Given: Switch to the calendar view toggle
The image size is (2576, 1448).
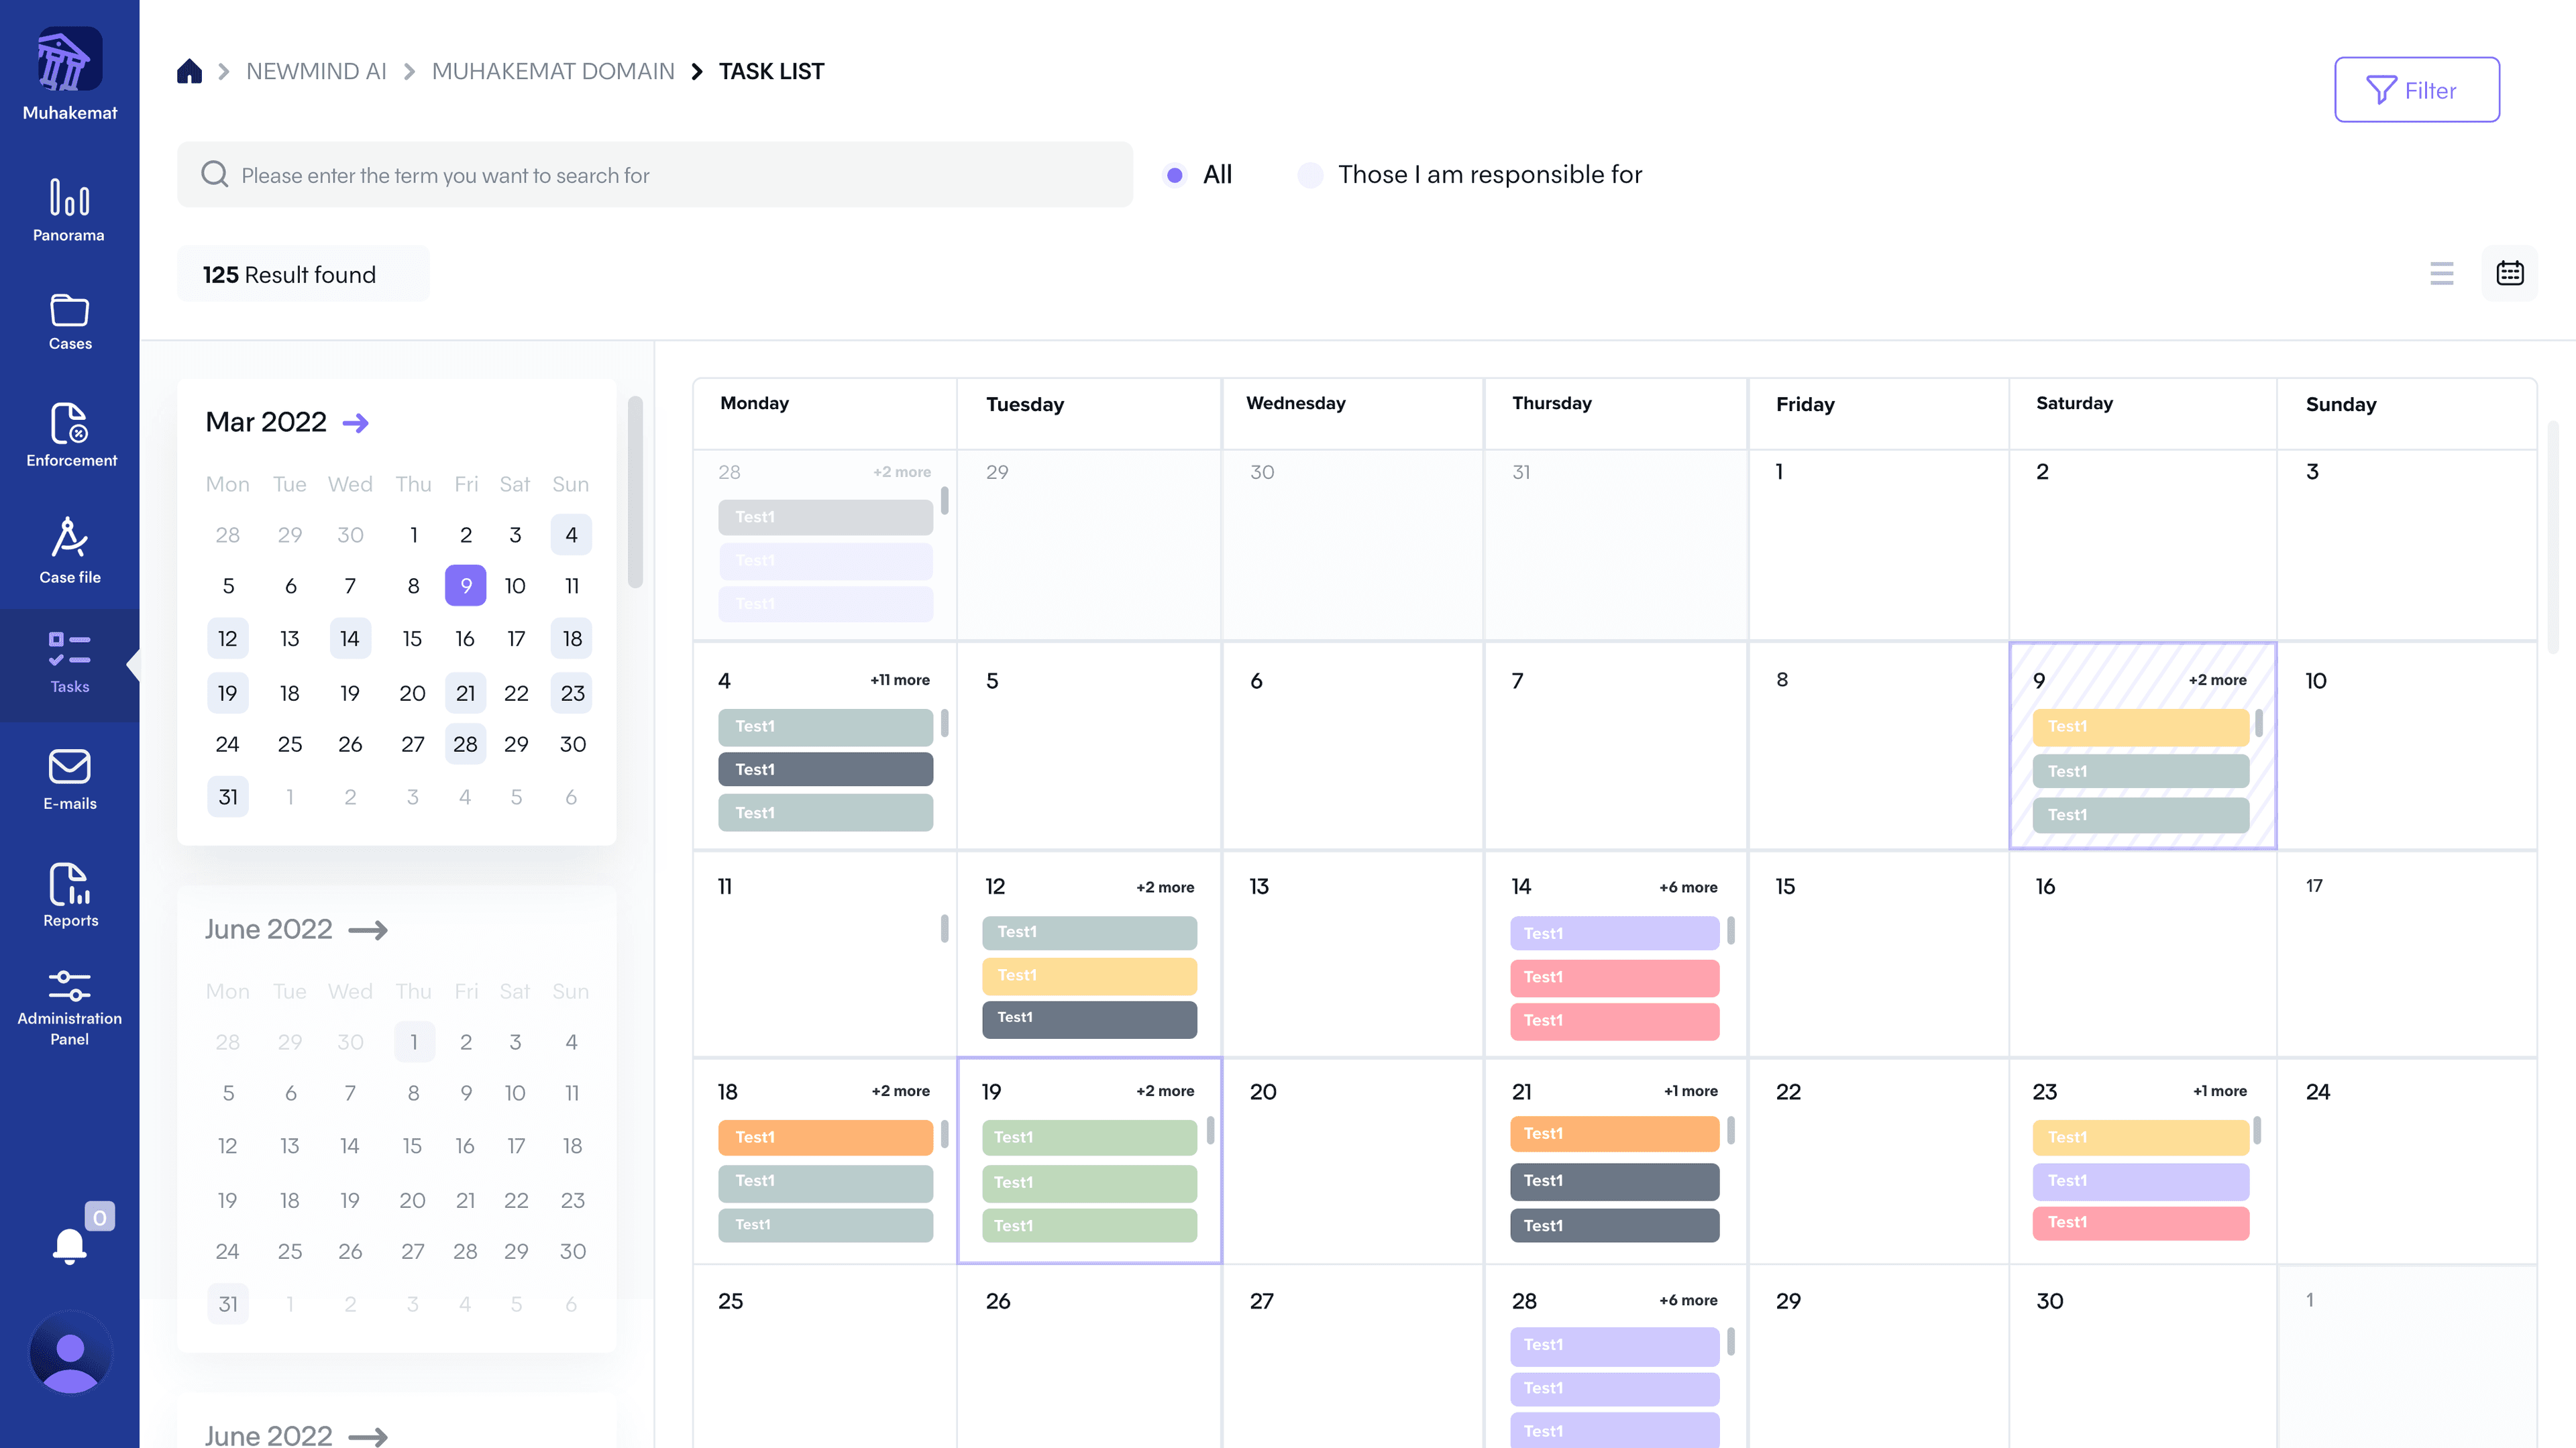Looking at the screenshot, I should (x=2509, y=274).
